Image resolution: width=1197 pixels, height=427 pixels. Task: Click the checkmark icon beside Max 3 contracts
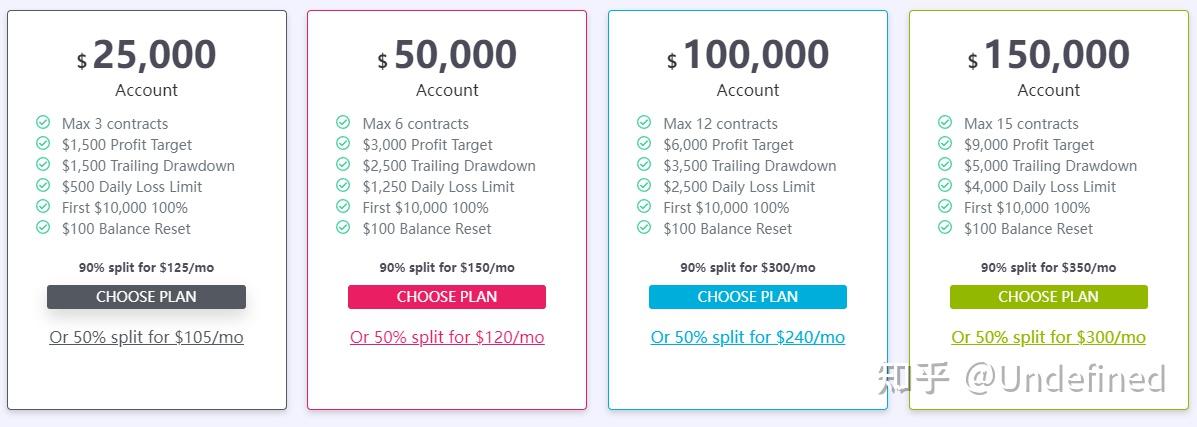43,122
